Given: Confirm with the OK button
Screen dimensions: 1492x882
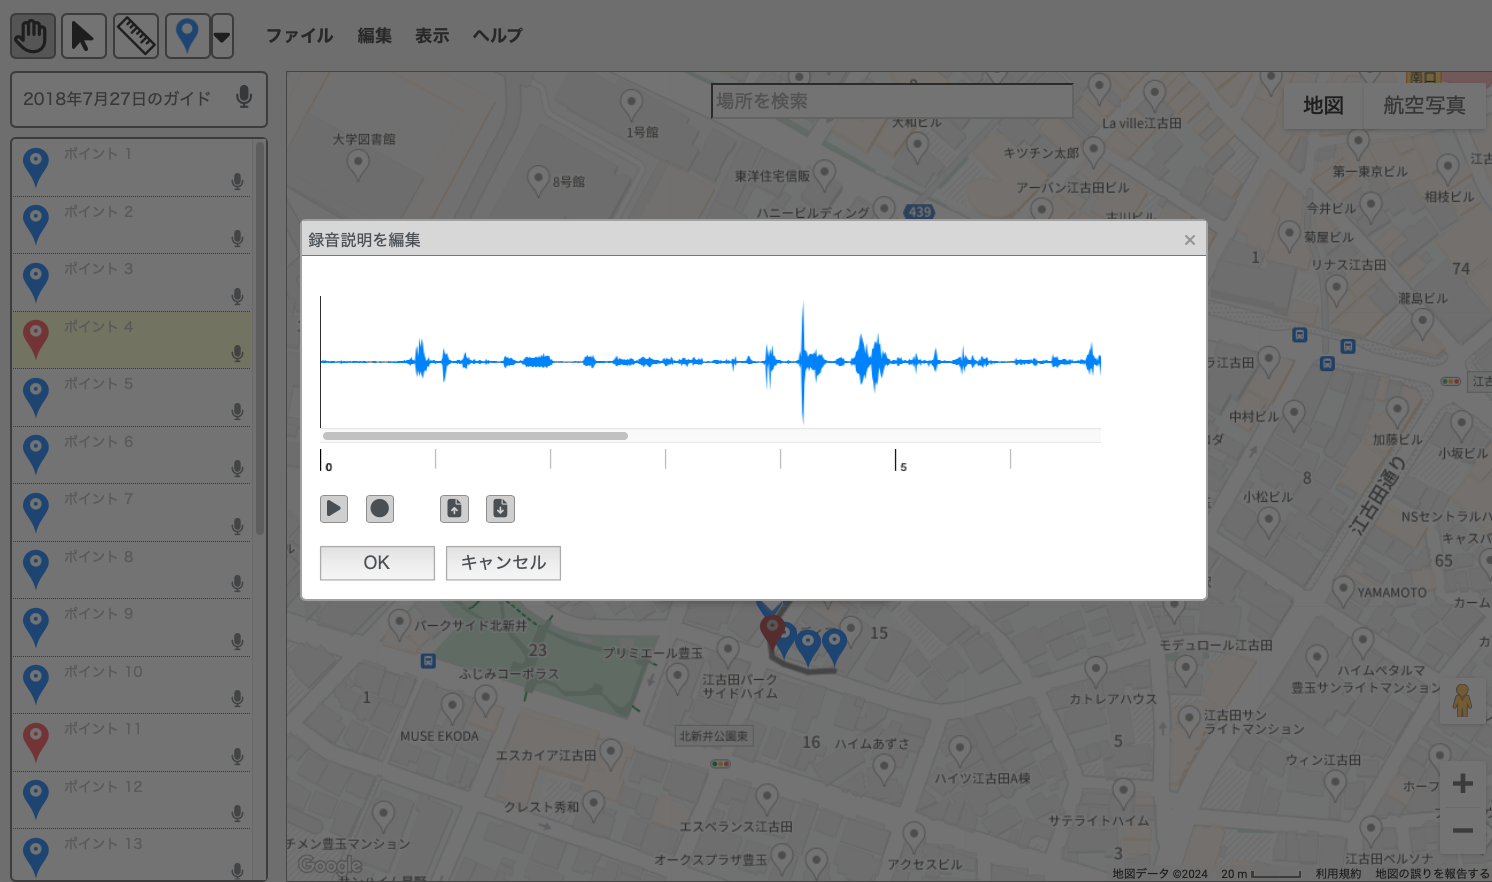Looking at the screenshot, I should [377, 563].
